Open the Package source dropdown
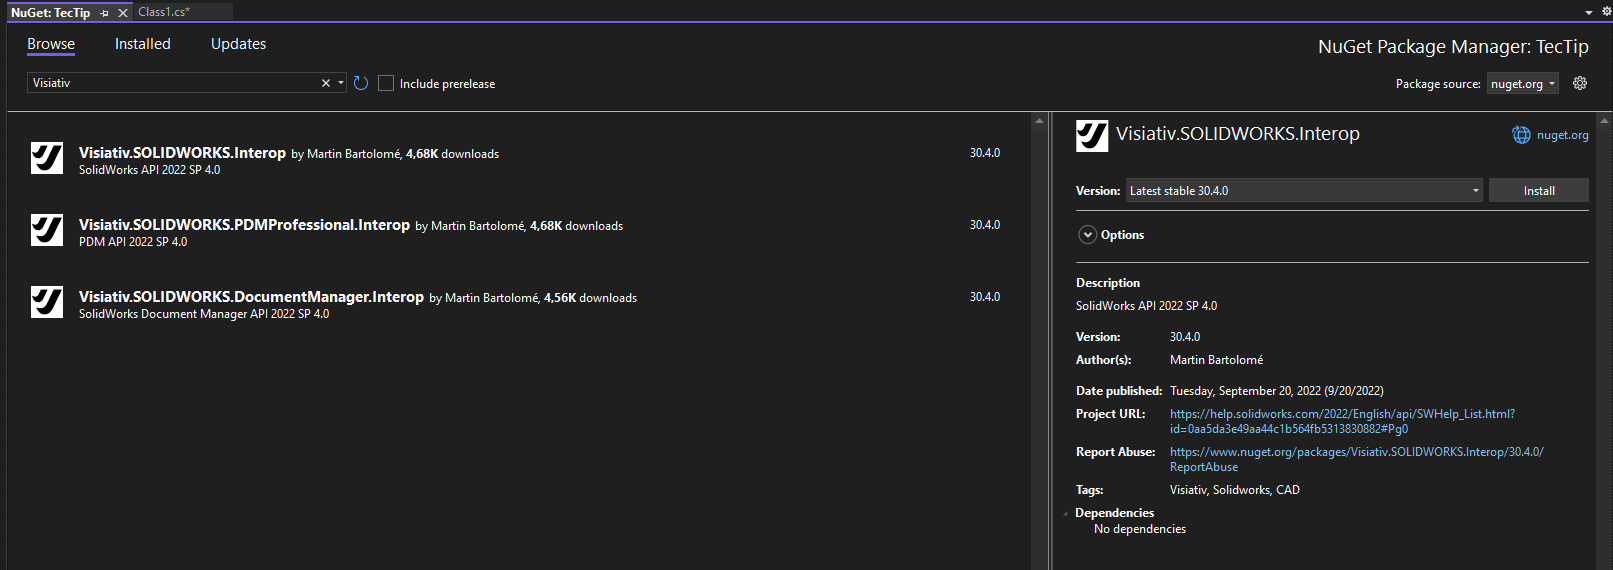1613x570 pixels. pyautogui.click(x=1522, y=84)
